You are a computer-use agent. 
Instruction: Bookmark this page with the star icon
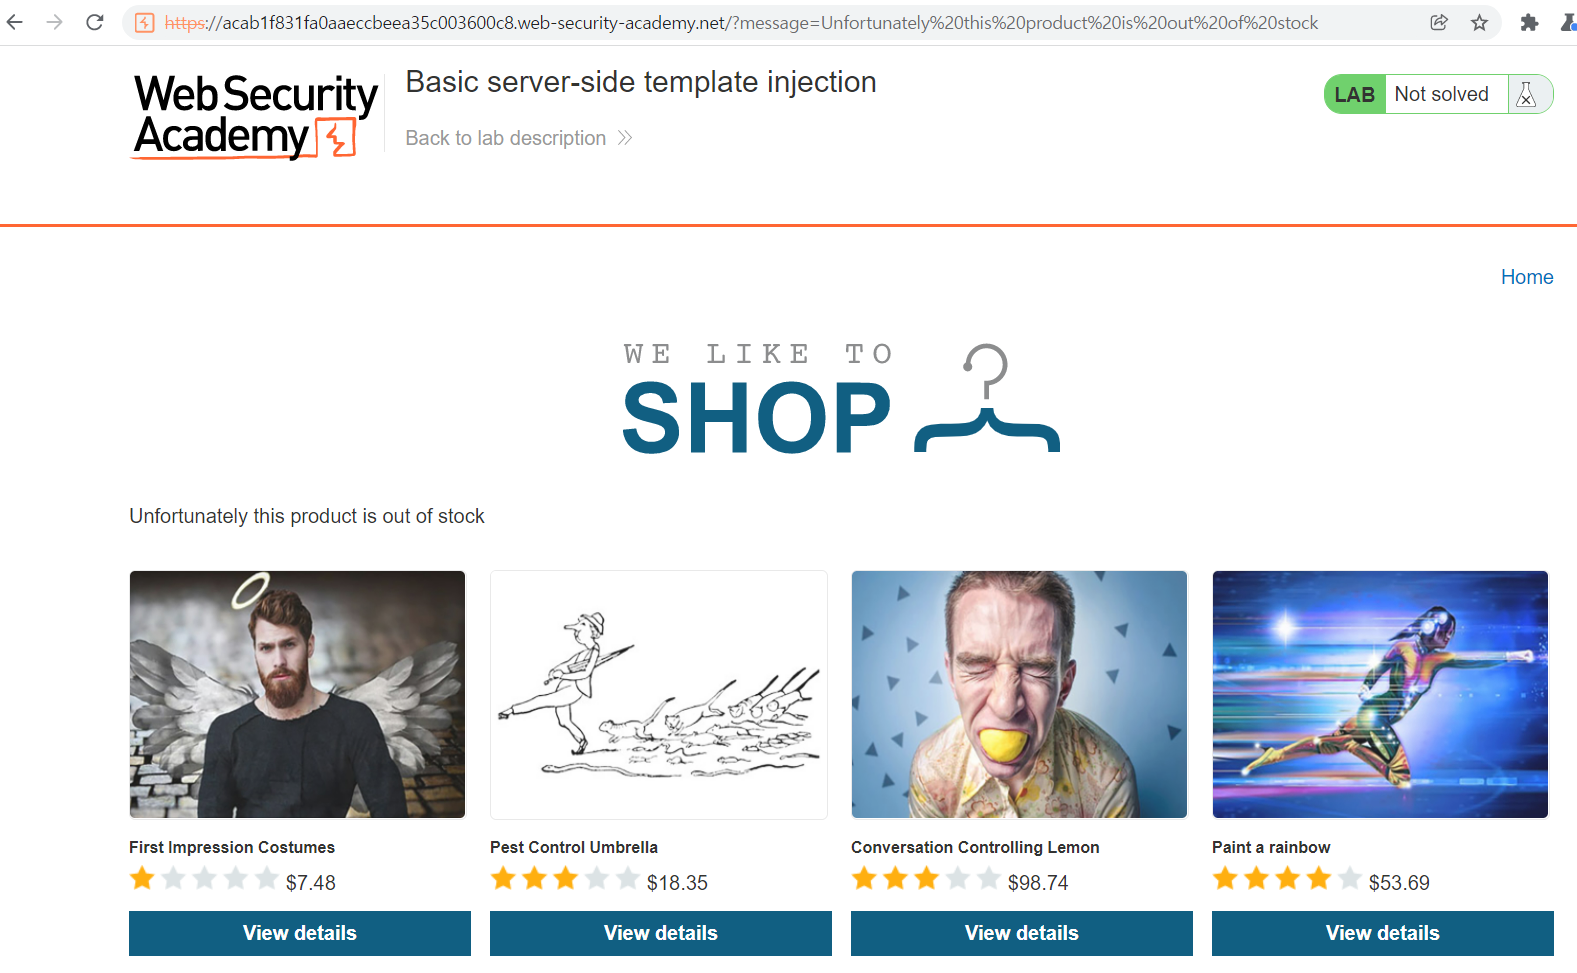click(1480, 22)
